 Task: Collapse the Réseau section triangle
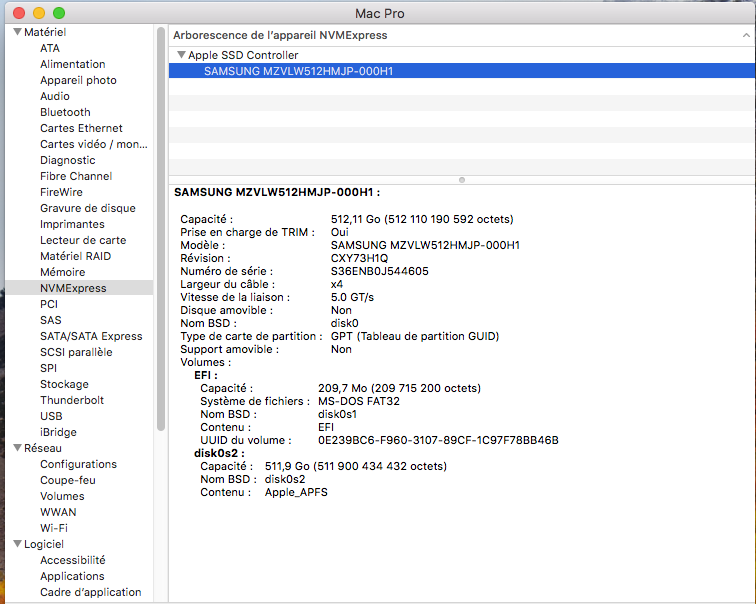[x=17, y=448]
